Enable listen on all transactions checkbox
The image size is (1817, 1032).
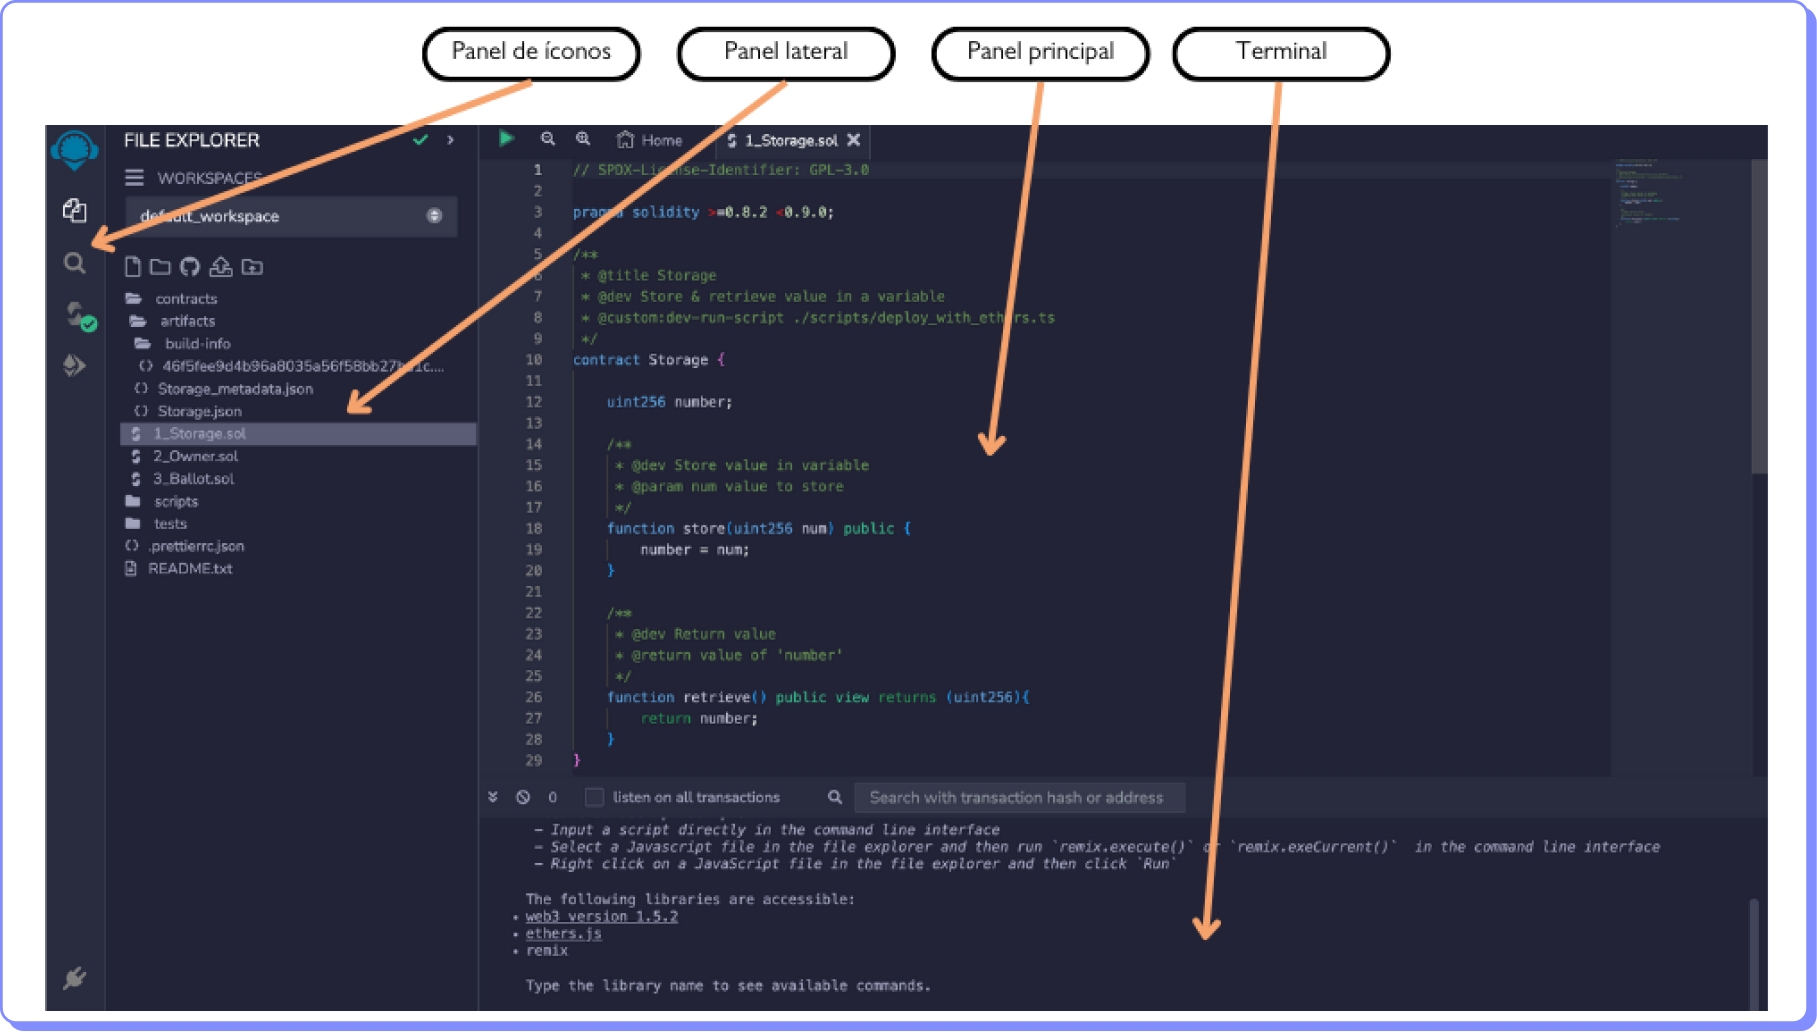coord(594,797)
